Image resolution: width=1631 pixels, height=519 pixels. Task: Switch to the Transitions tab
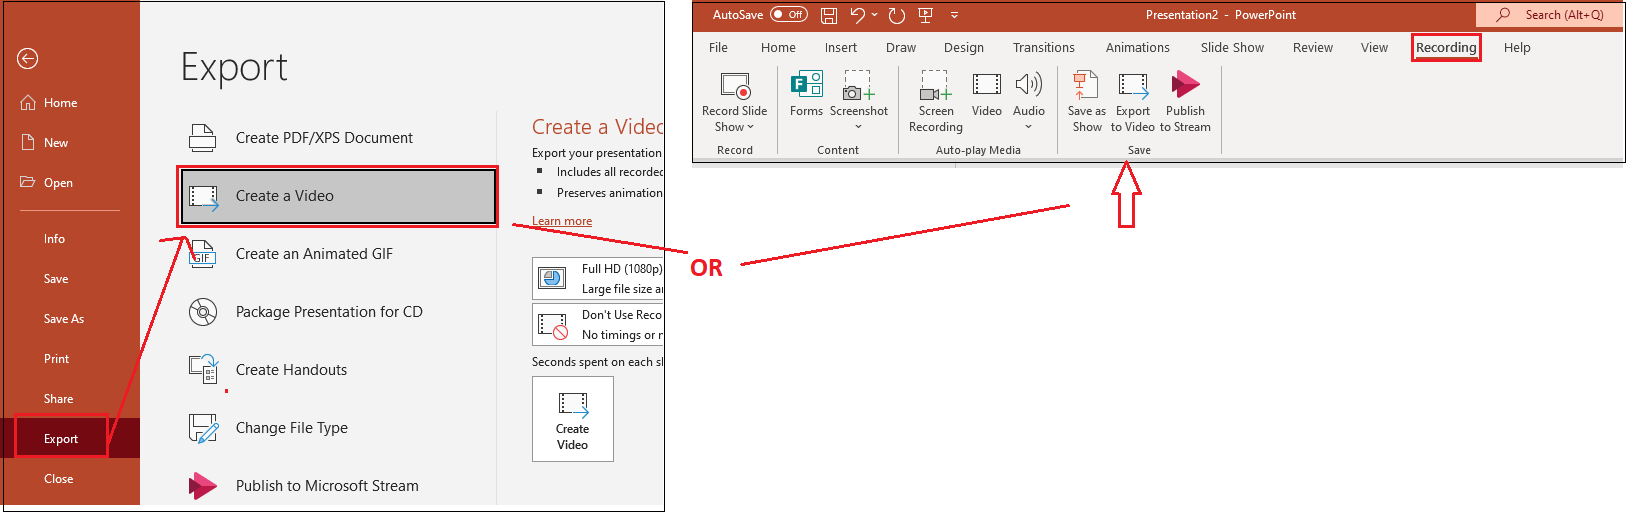click(1044, 48)
